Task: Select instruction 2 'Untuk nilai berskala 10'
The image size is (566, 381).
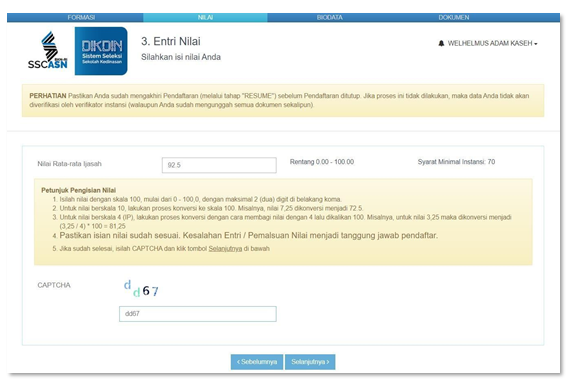Action: [x=211, y=208]
